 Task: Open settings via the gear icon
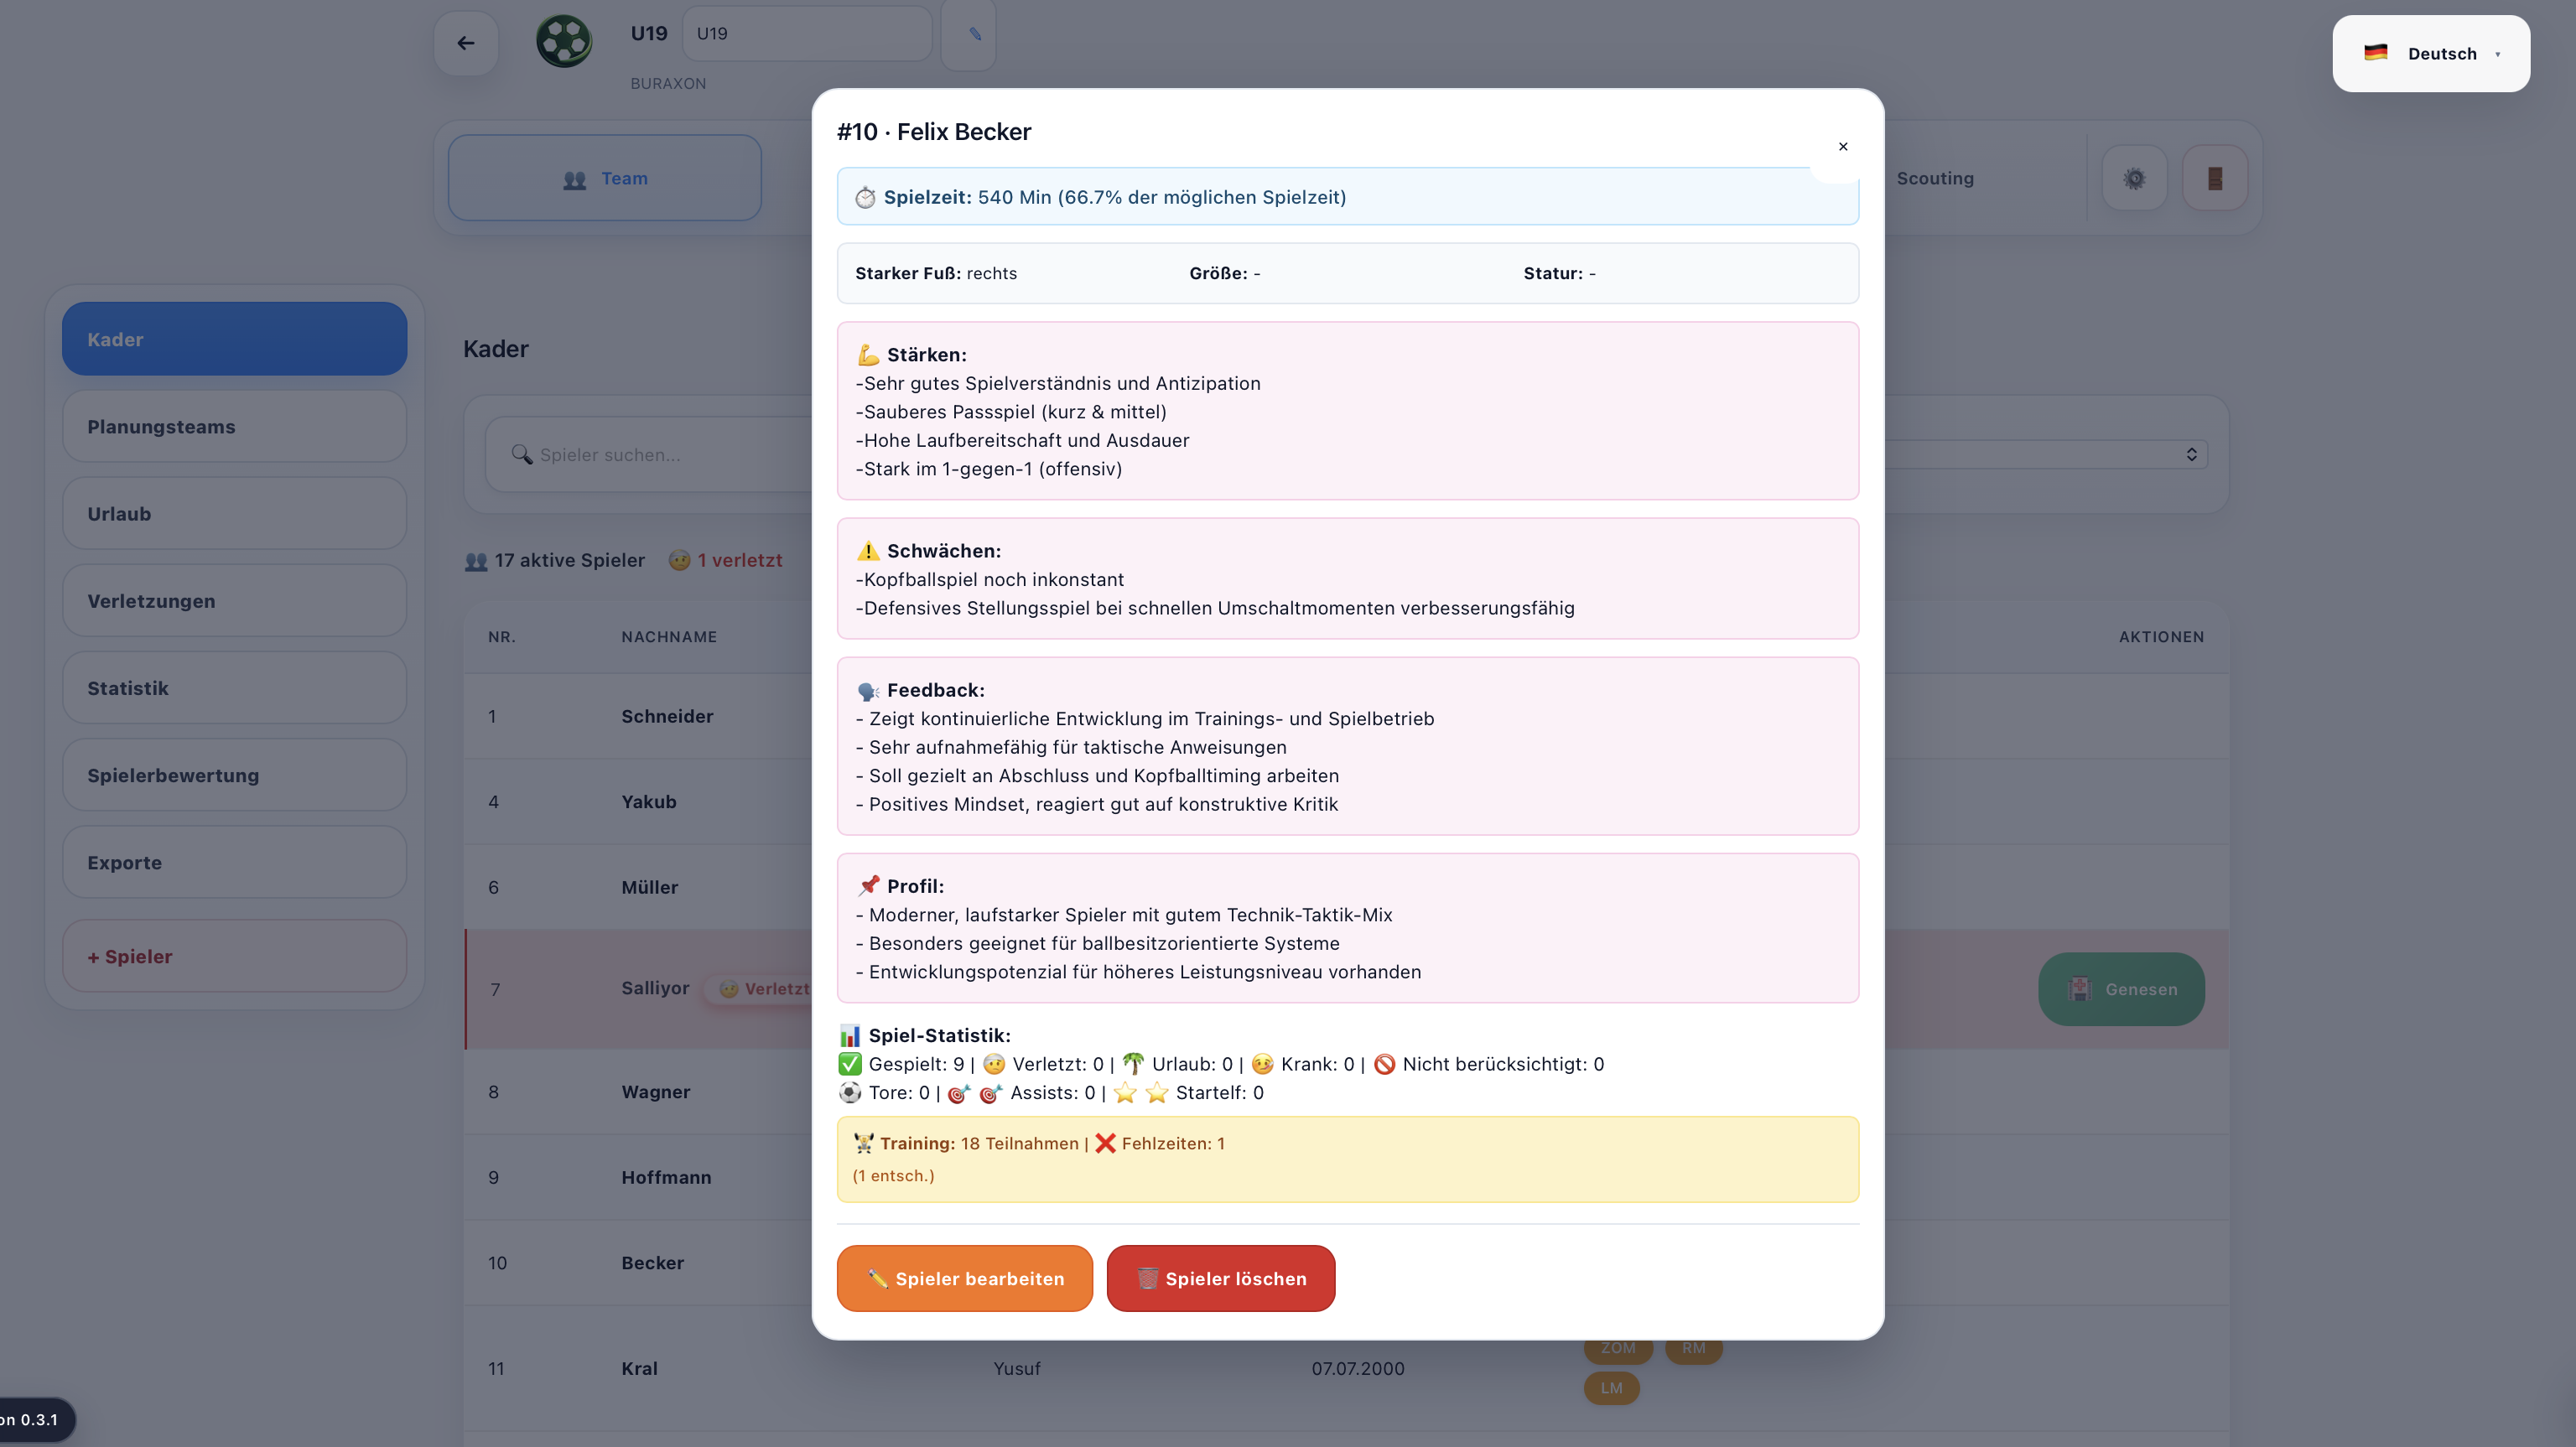[x=2134, y=179]
